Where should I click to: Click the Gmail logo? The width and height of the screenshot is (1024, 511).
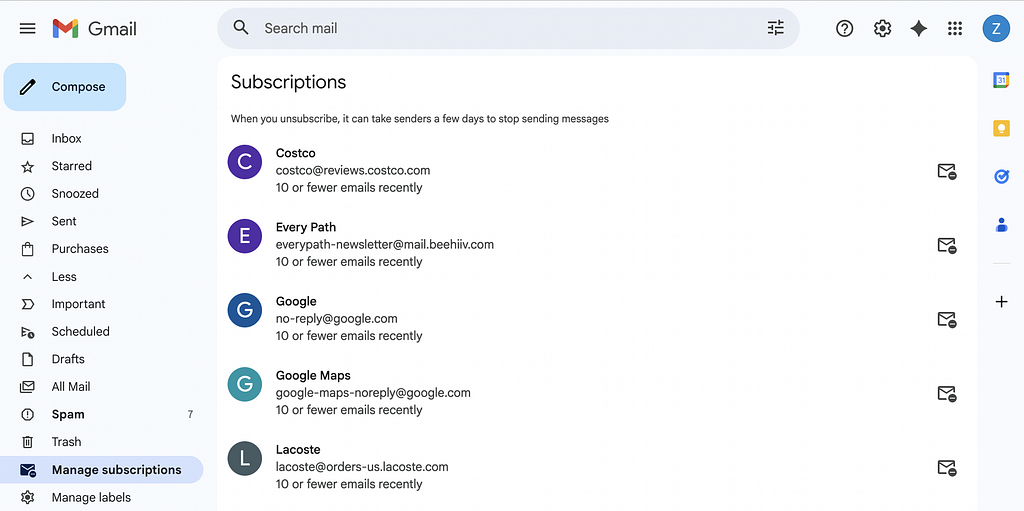95,29
